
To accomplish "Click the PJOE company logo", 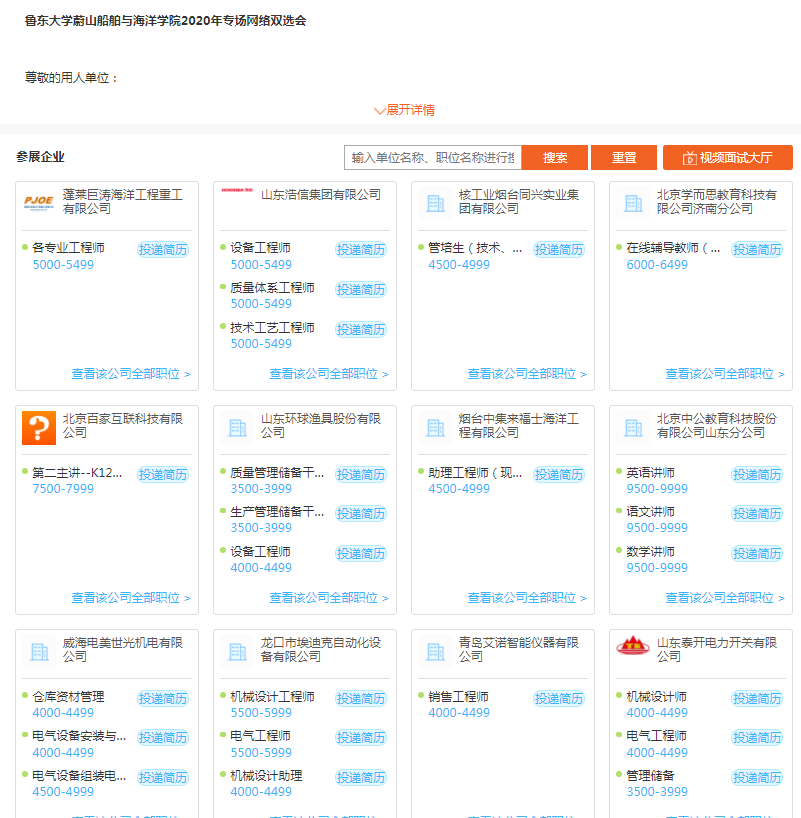I will coord(39,202).
